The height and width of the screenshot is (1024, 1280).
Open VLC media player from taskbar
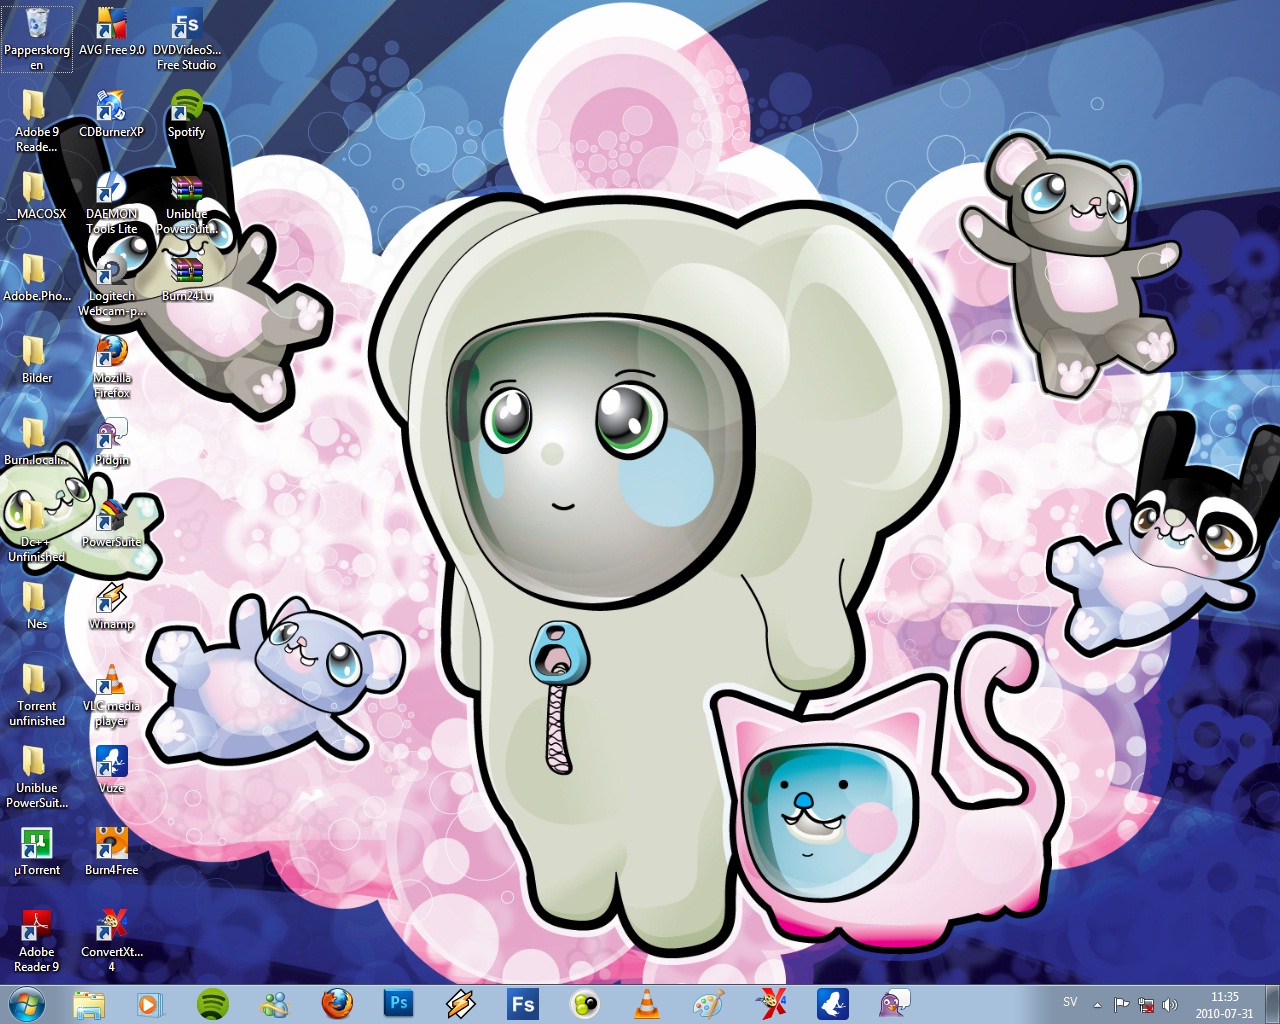647,1003
